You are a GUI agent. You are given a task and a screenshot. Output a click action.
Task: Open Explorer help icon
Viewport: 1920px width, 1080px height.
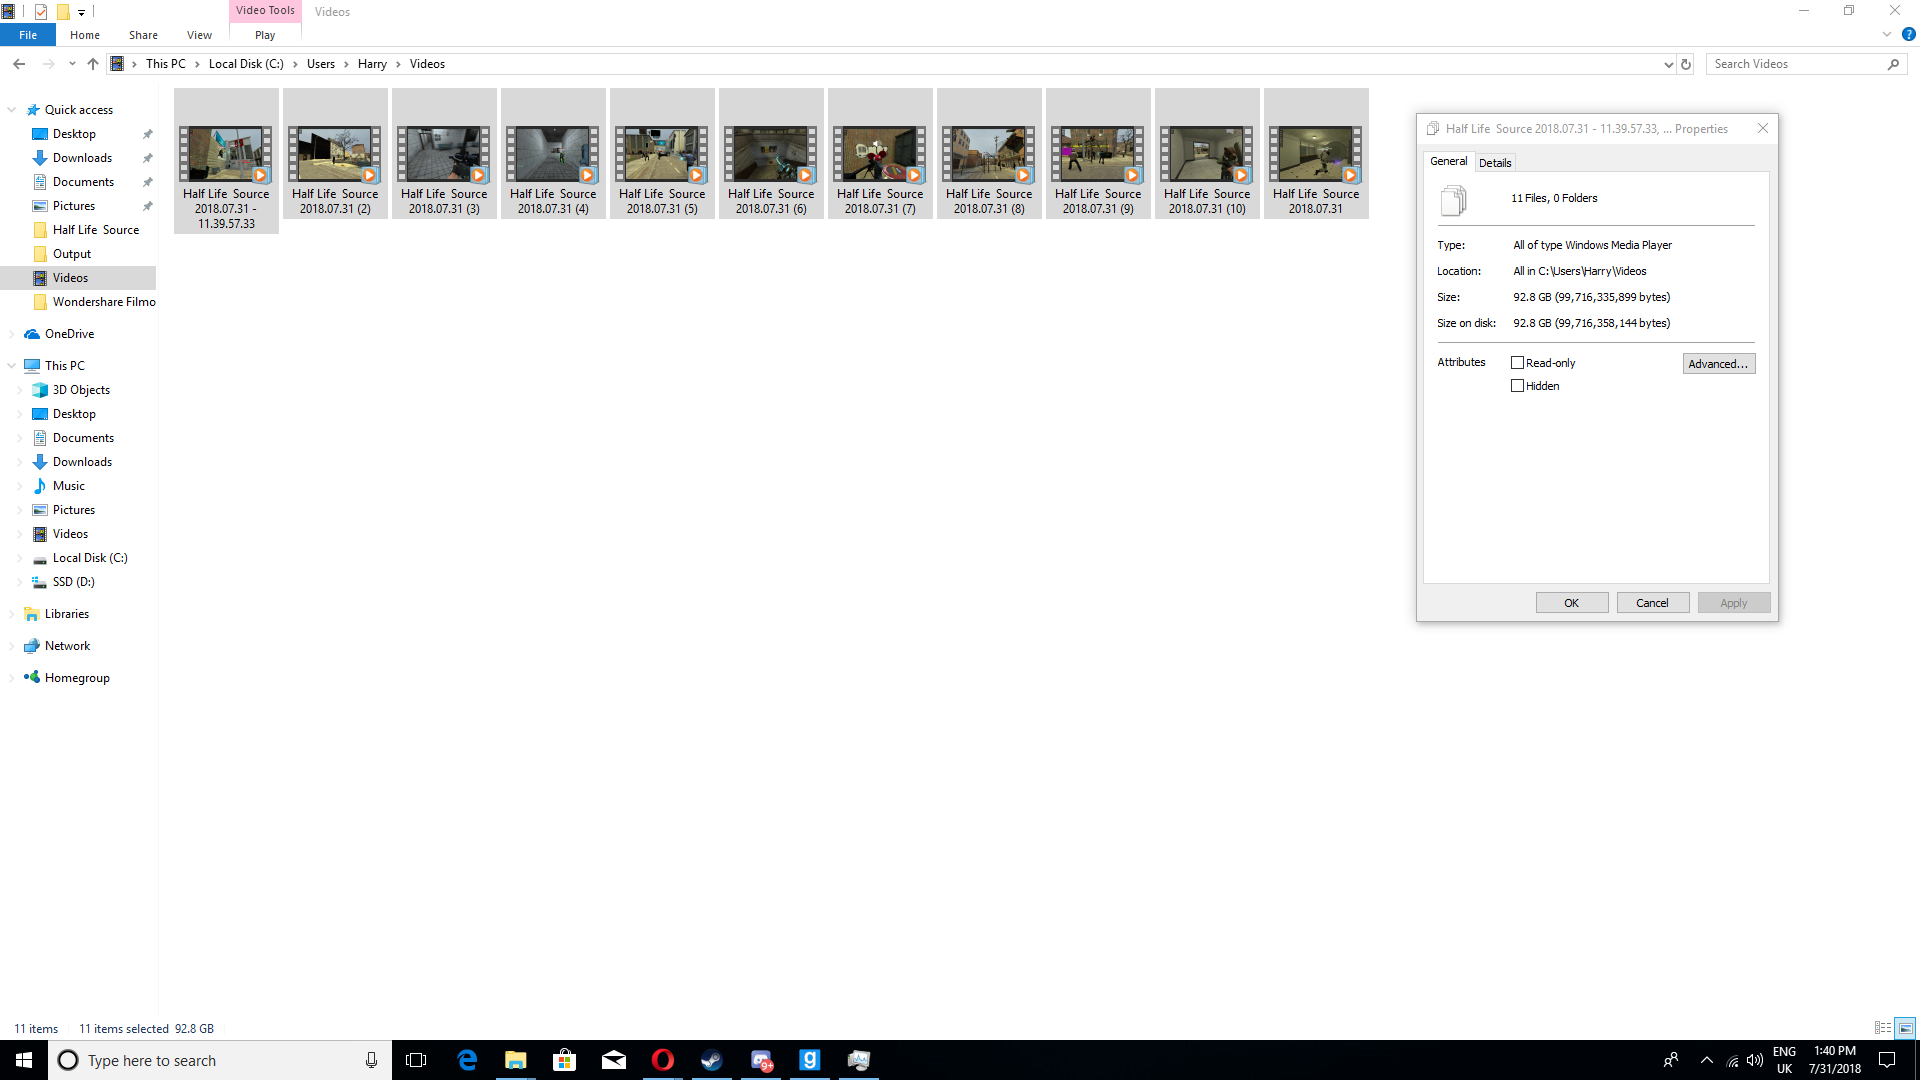point(1908,34)
